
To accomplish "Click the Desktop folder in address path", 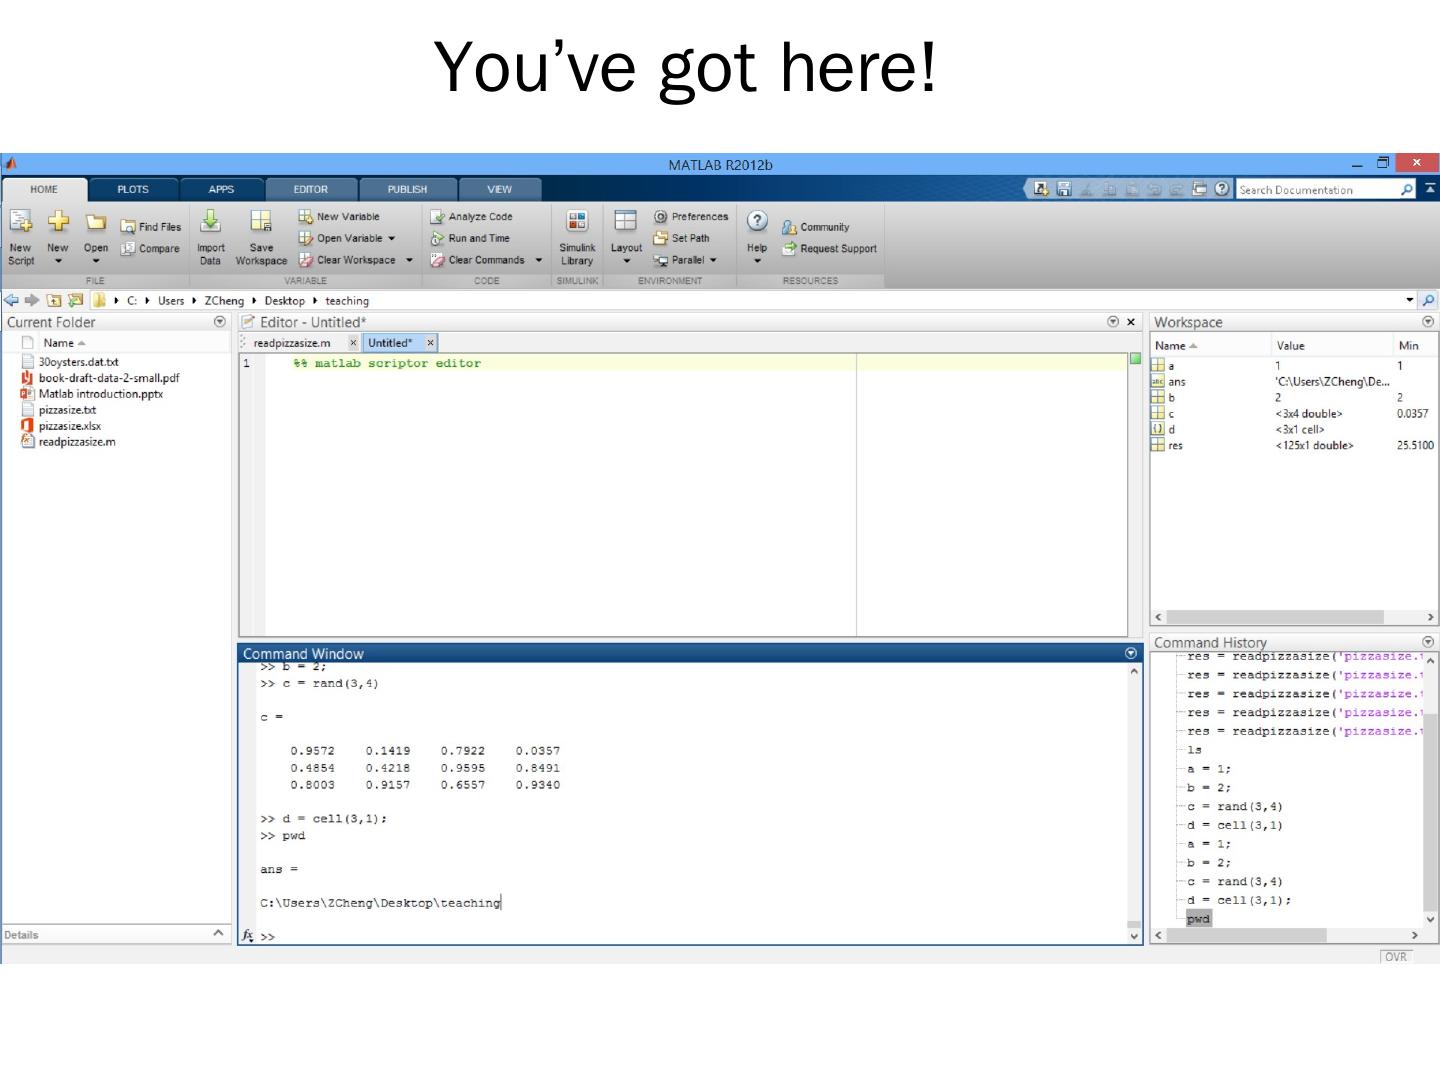I will tap(285, 301).
